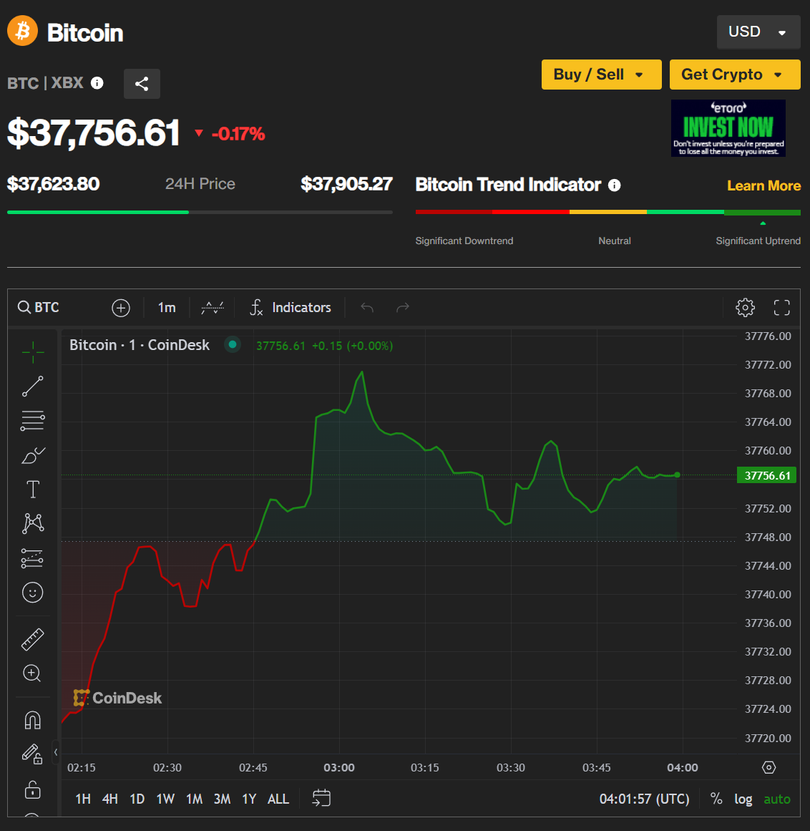The image size is (810, 831).
Task: Open the Indicators menu
Action: click(290, 307)
